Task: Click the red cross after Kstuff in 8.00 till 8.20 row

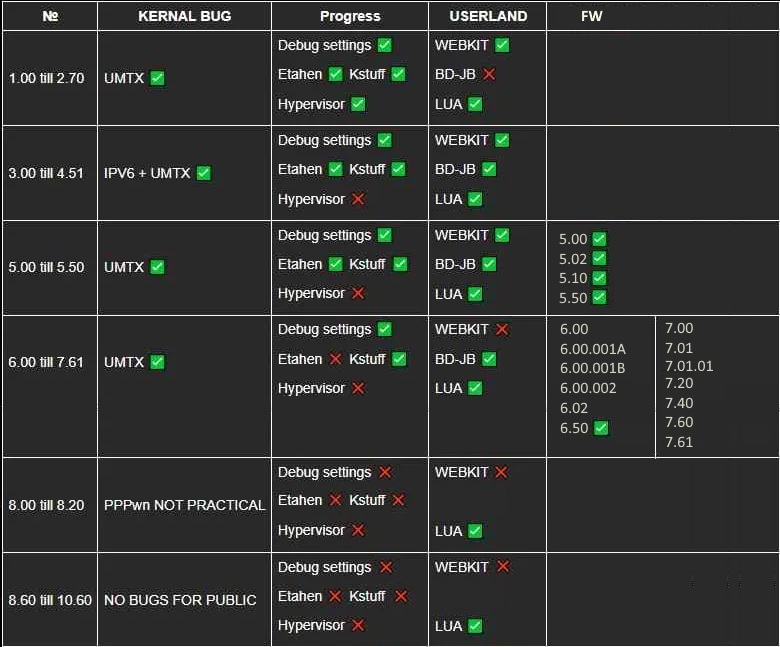Action: click(398, 500)
